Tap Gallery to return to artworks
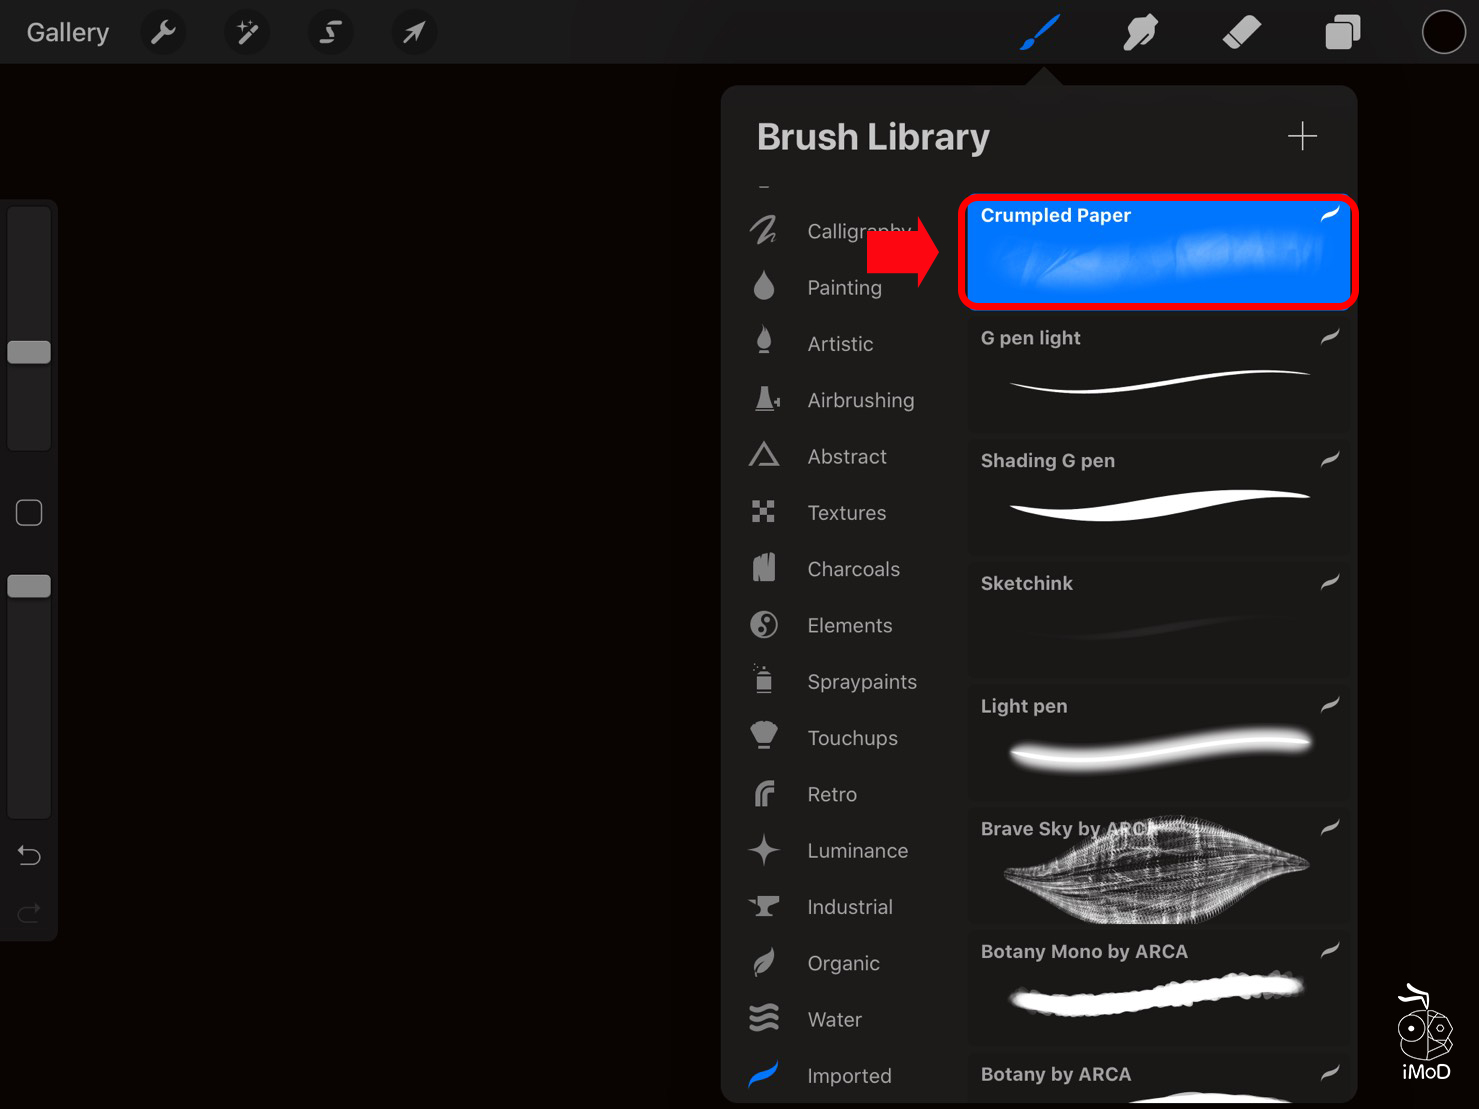The height and width of the screenshot is (1109, 1479). pyautogui.click(x=66, y=31)
